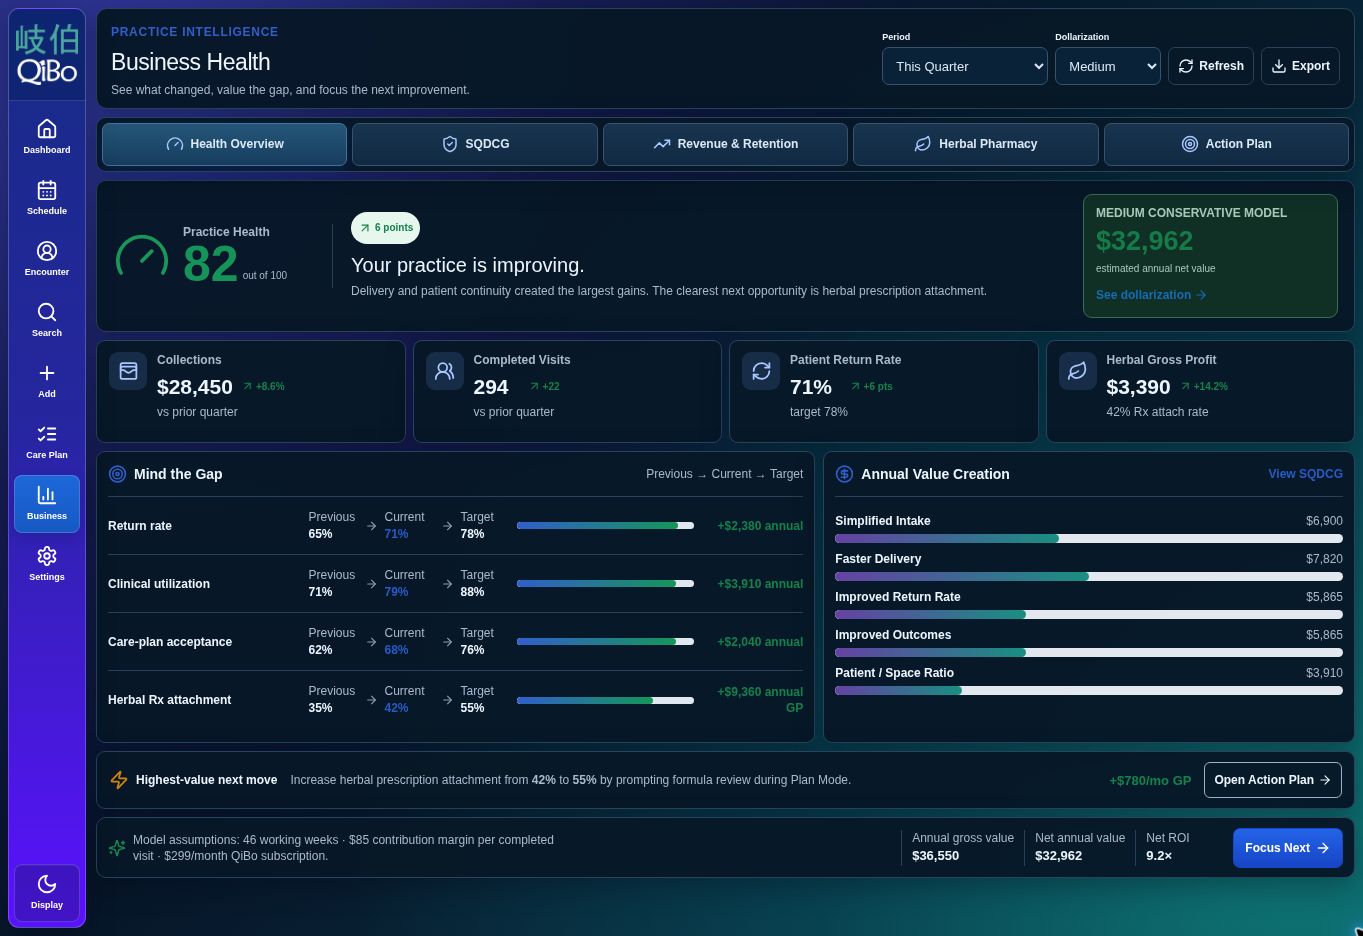Click the Return rate progress bar
The image size is (1363, 936).
tap(605, 526)
